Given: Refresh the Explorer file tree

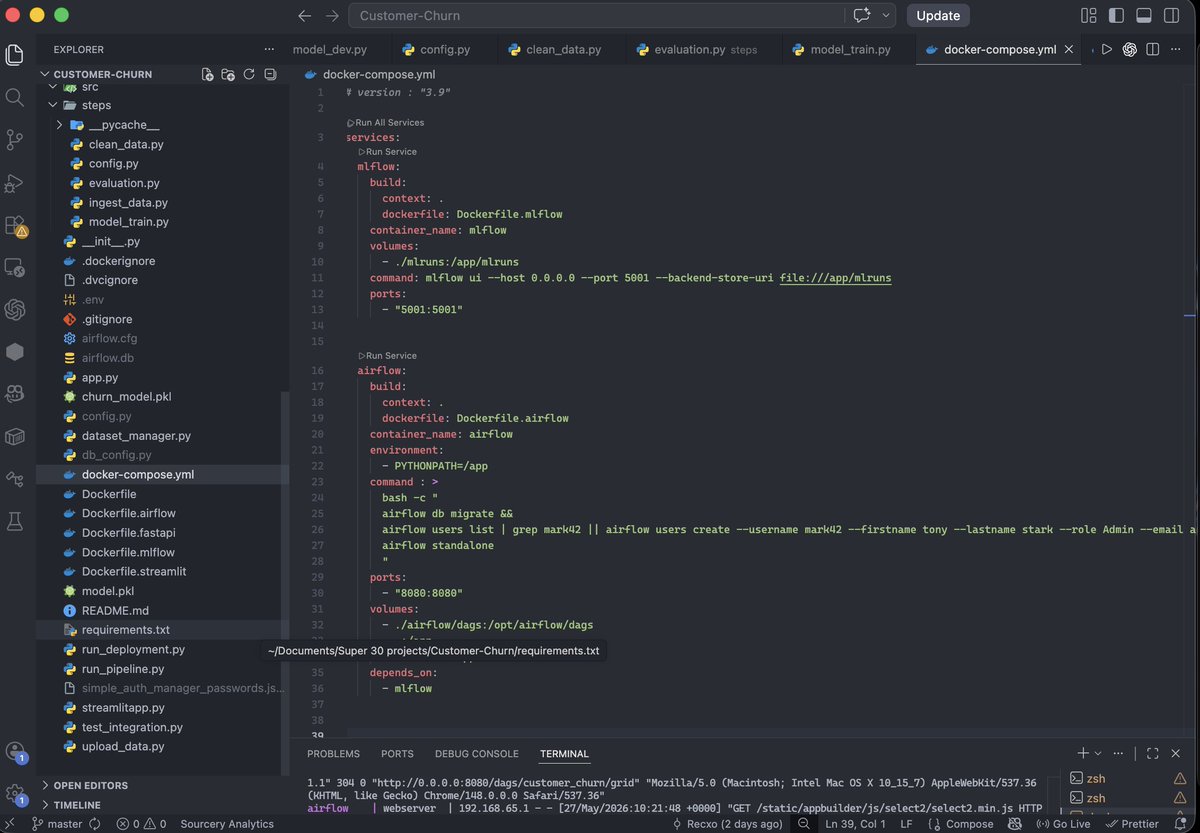Looking at the screenshot, I should (249, 74).
